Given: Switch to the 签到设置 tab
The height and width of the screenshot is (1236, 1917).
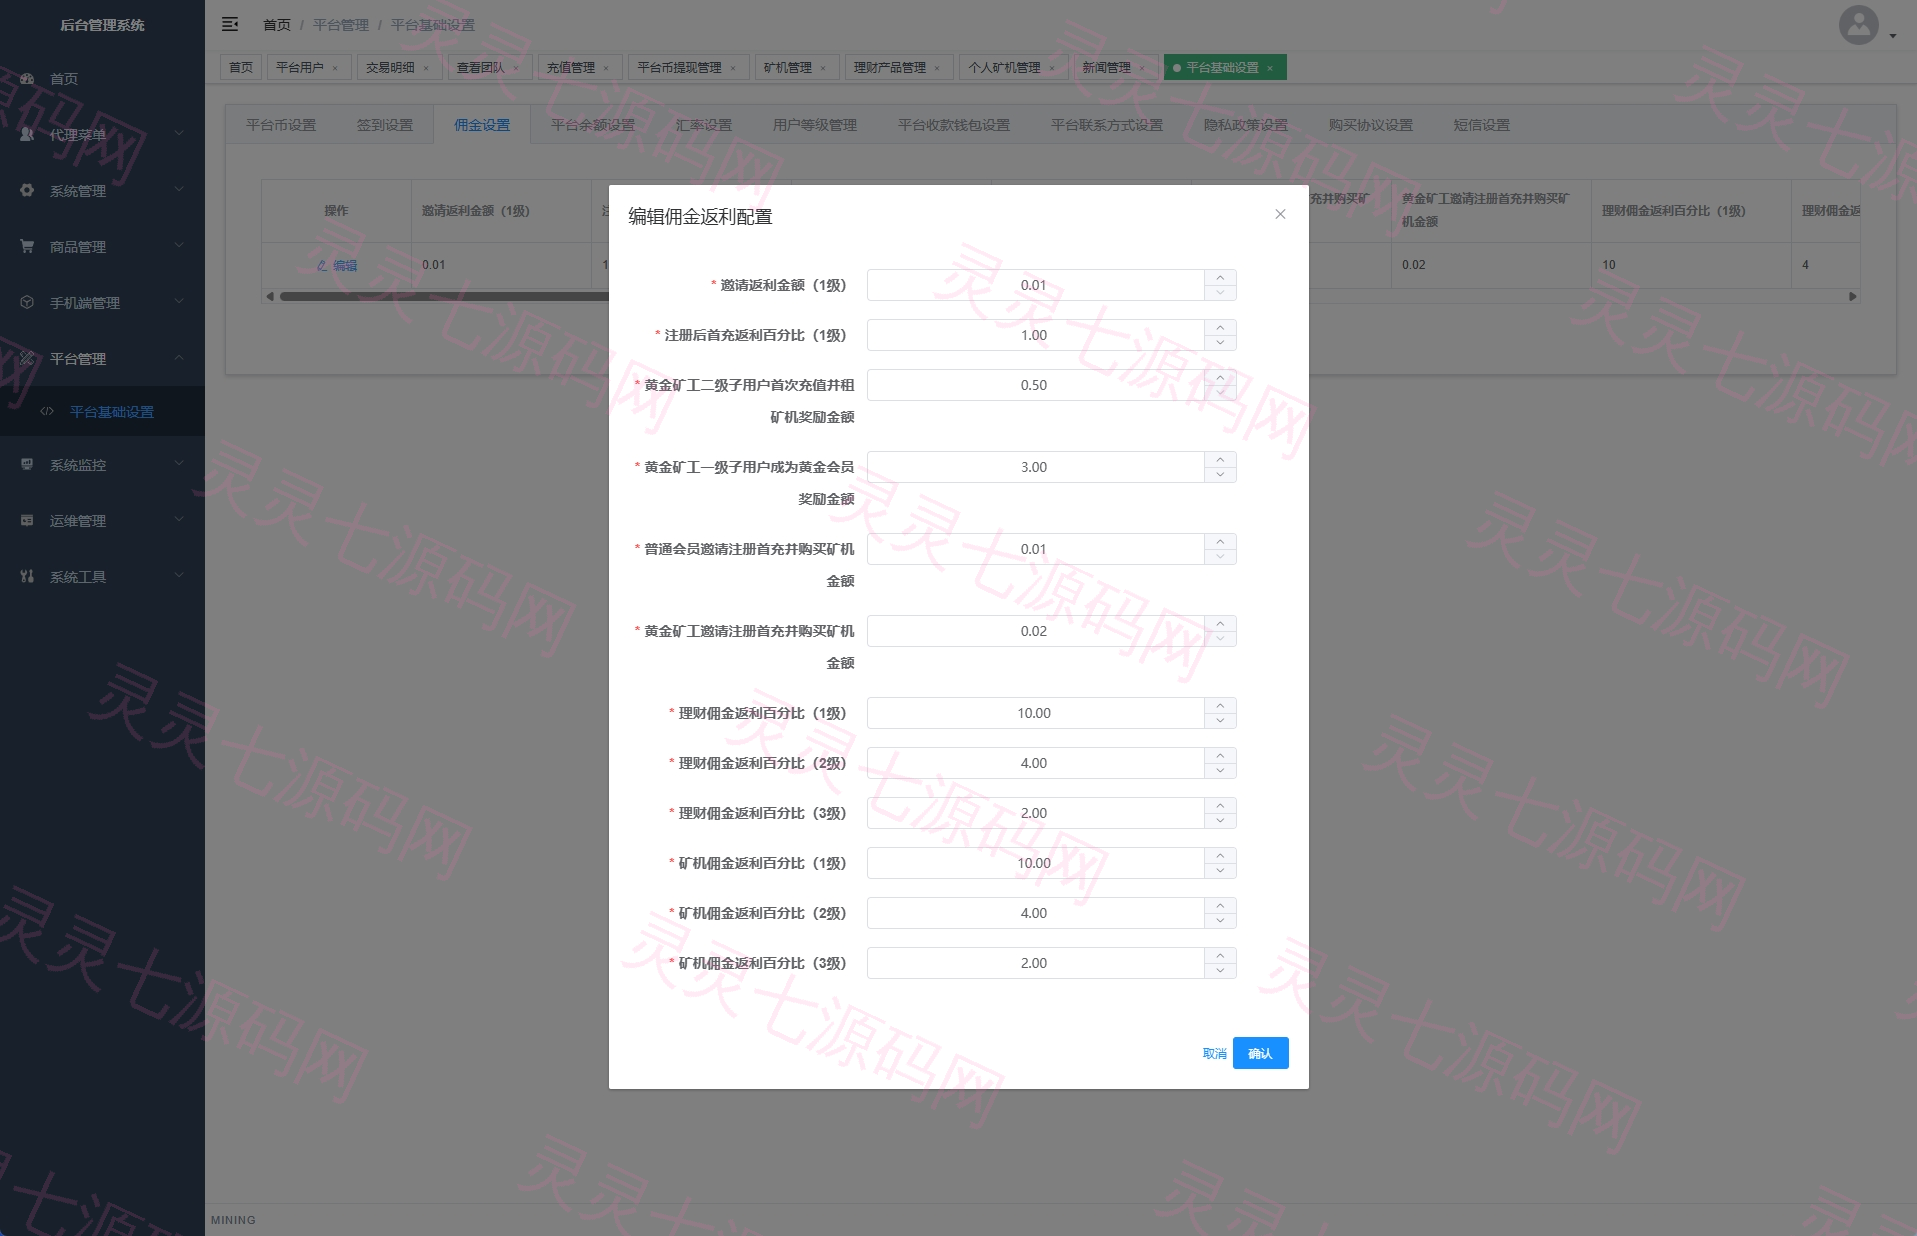Looking at the screenshot, I should click(385, 125).
